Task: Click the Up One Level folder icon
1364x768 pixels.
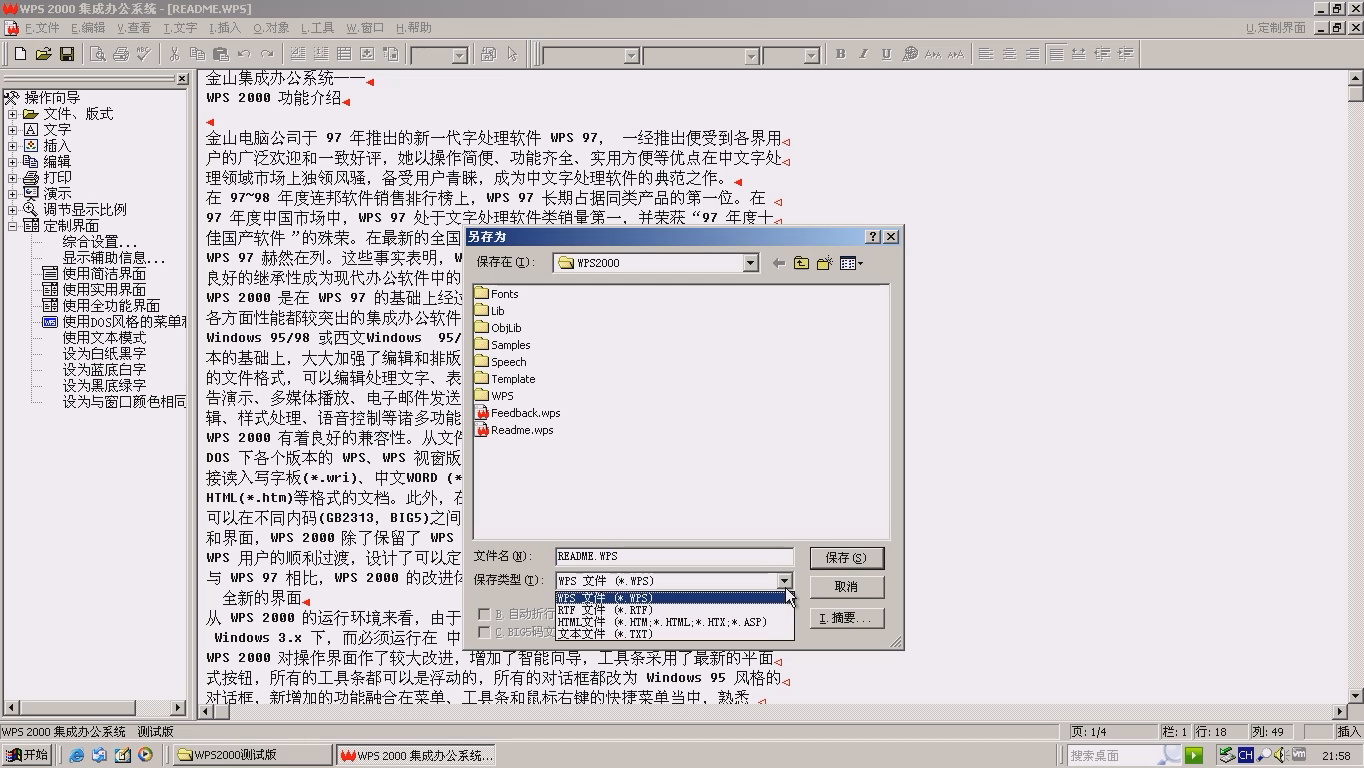Action: point(801,263)
